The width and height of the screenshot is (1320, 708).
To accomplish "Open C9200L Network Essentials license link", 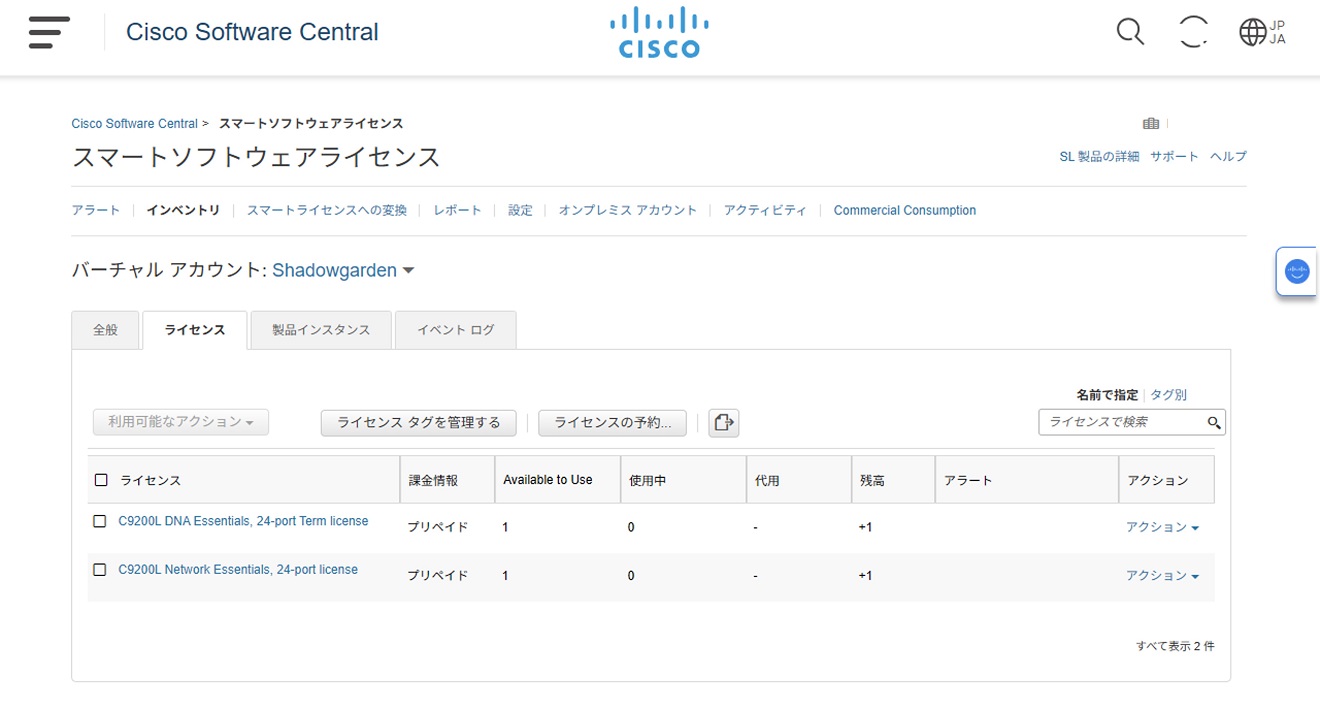I will point(238,569).
